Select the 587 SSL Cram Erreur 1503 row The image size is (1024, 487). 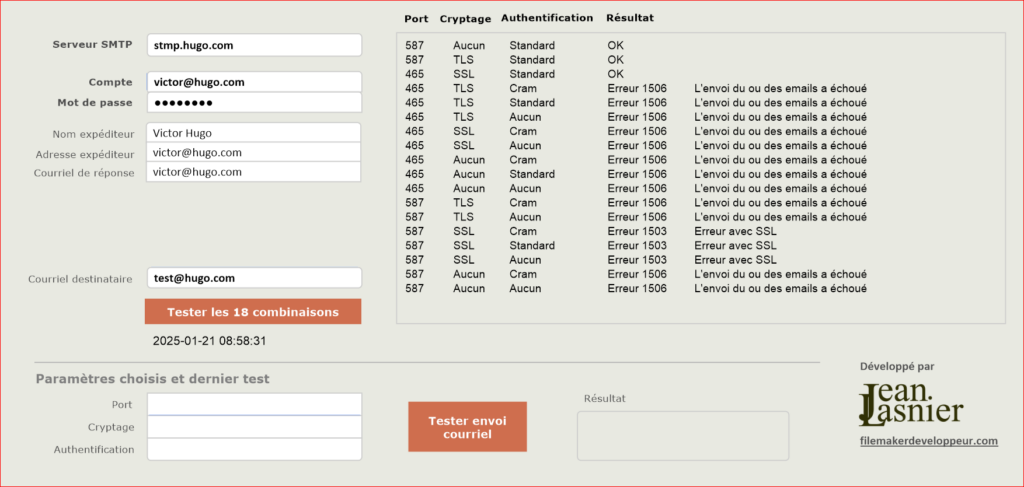(591, 231)
